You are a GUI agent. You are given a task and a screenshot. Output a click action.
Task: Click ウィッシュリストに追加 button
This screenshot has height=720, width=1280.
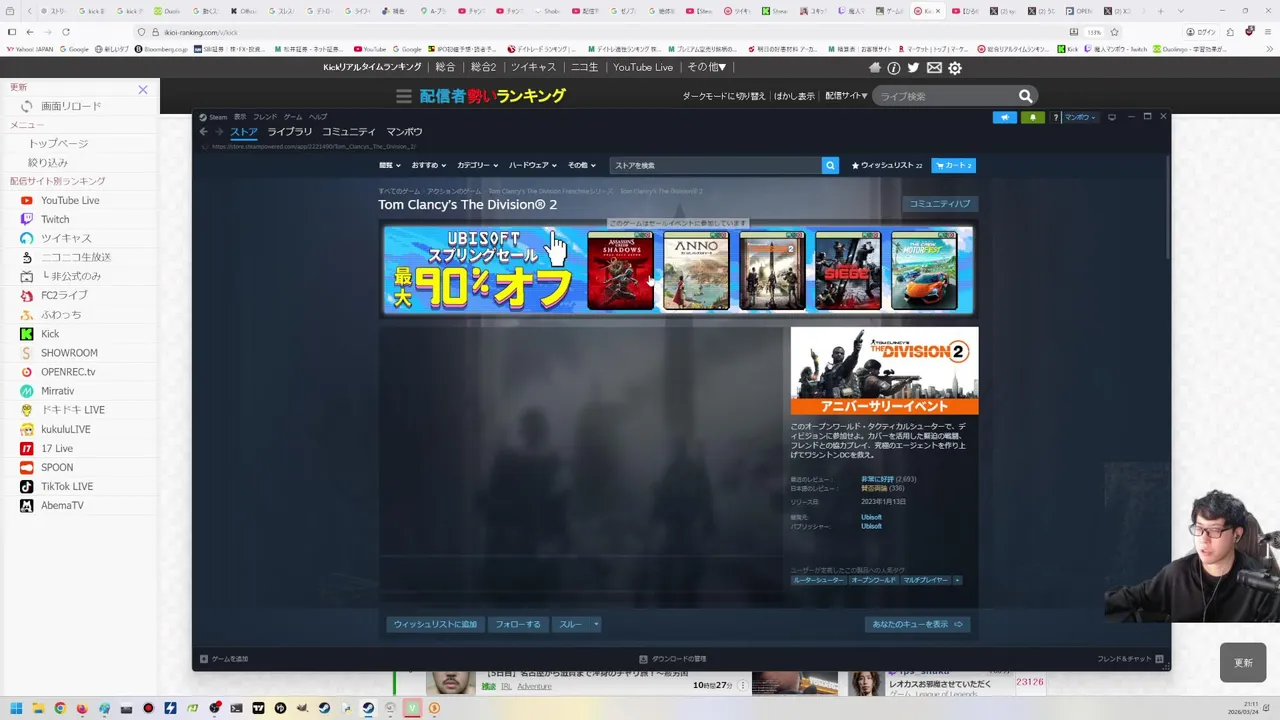pos(435,624)
